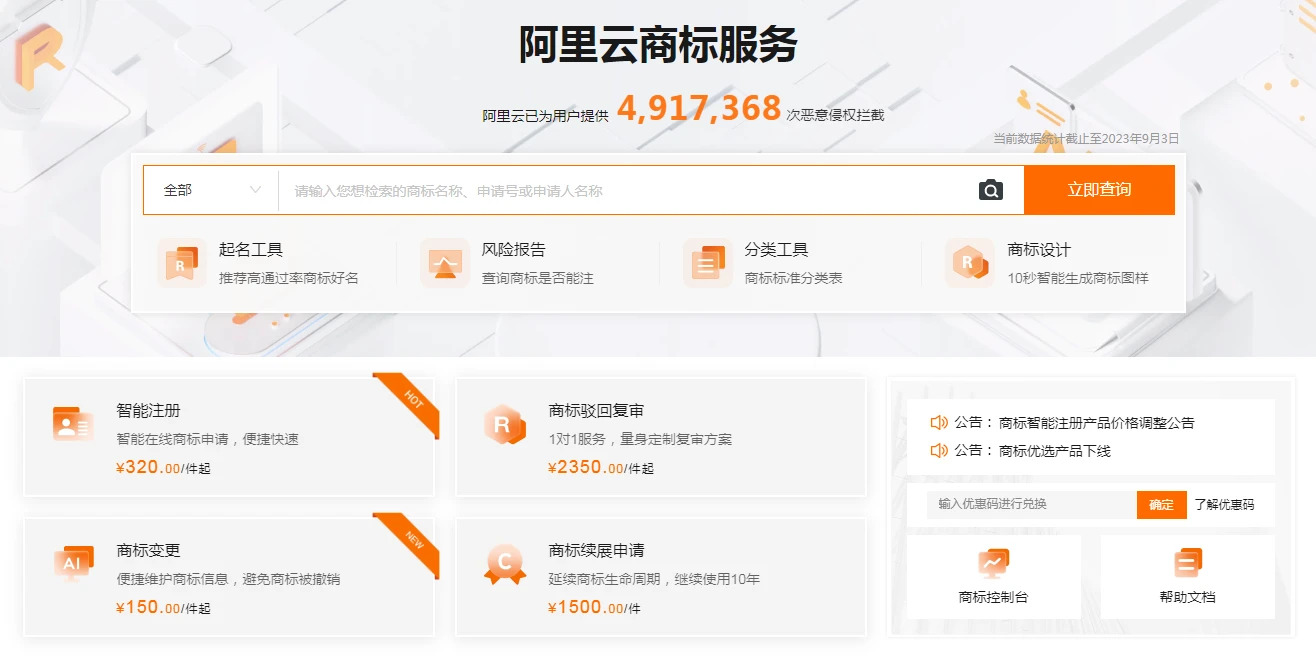Open the 商标续展申请 service title
Viewport: 1316px width, 672px height.
tap(596, 551)
